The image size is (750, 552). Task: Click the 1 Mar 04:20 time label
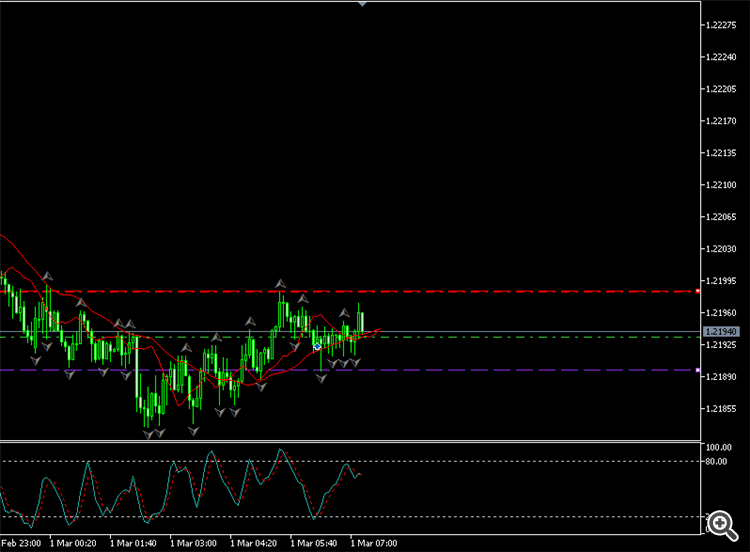[254, 543]
